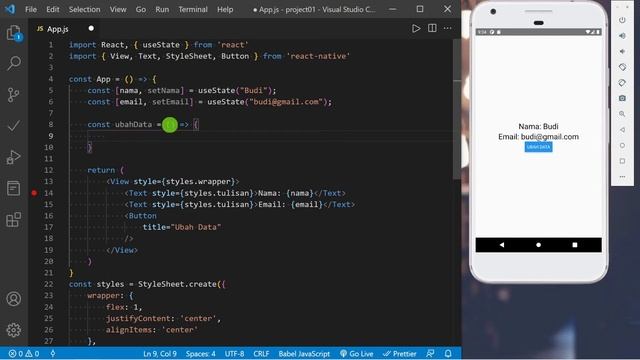Change encoding via UTF-8

coord(234,353)
